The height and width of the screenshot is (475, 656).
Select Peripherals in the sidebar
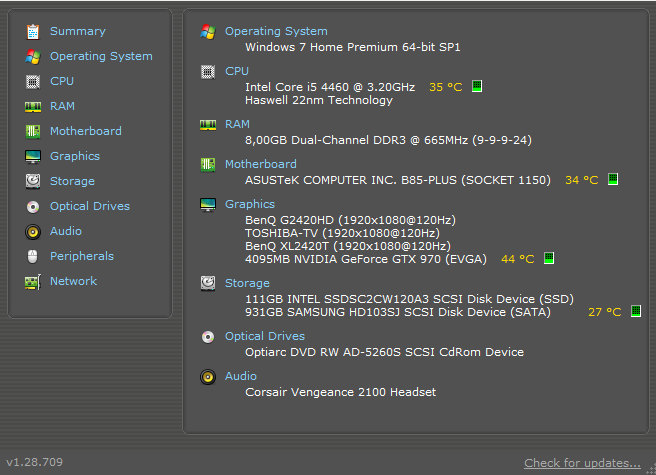point(82,256)
